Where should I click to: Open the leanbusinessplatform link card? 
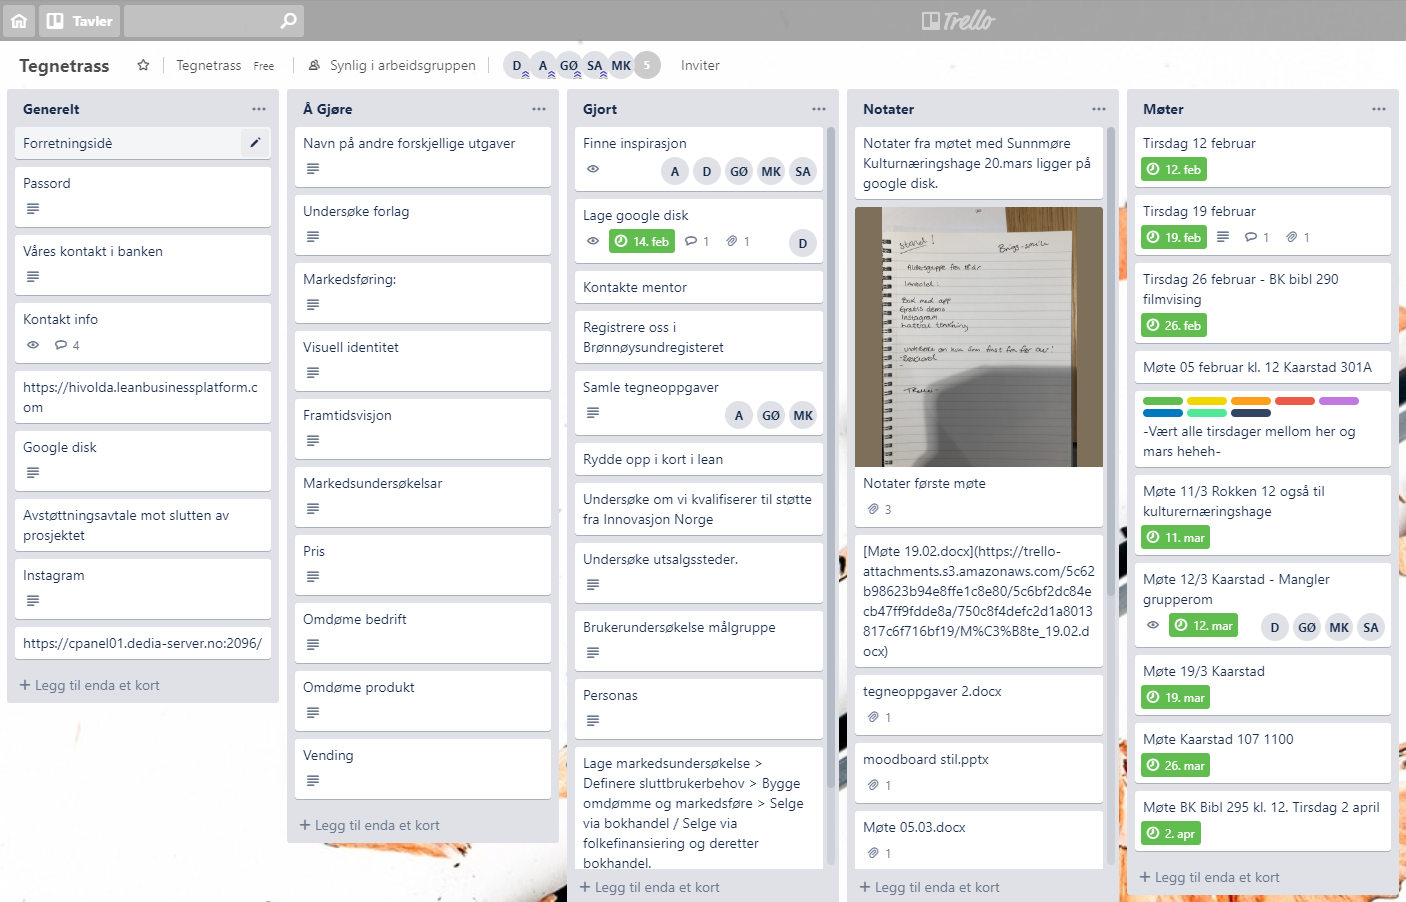tap(143, 397)
